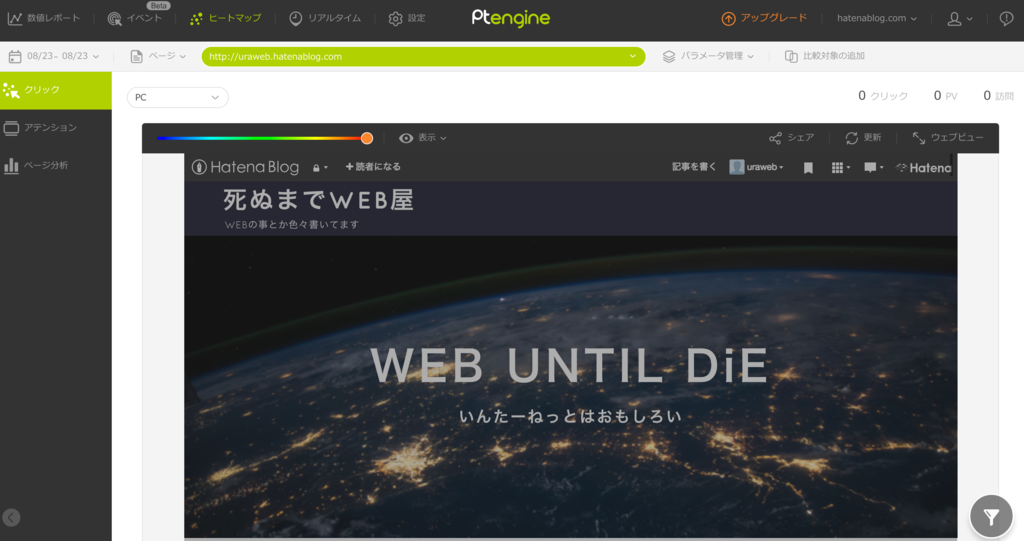Image resolution: width=1024 pixels, height=541 pixels.
Task: Open パラメータ管理 parameter management dropdown
Action: point(708,56)
